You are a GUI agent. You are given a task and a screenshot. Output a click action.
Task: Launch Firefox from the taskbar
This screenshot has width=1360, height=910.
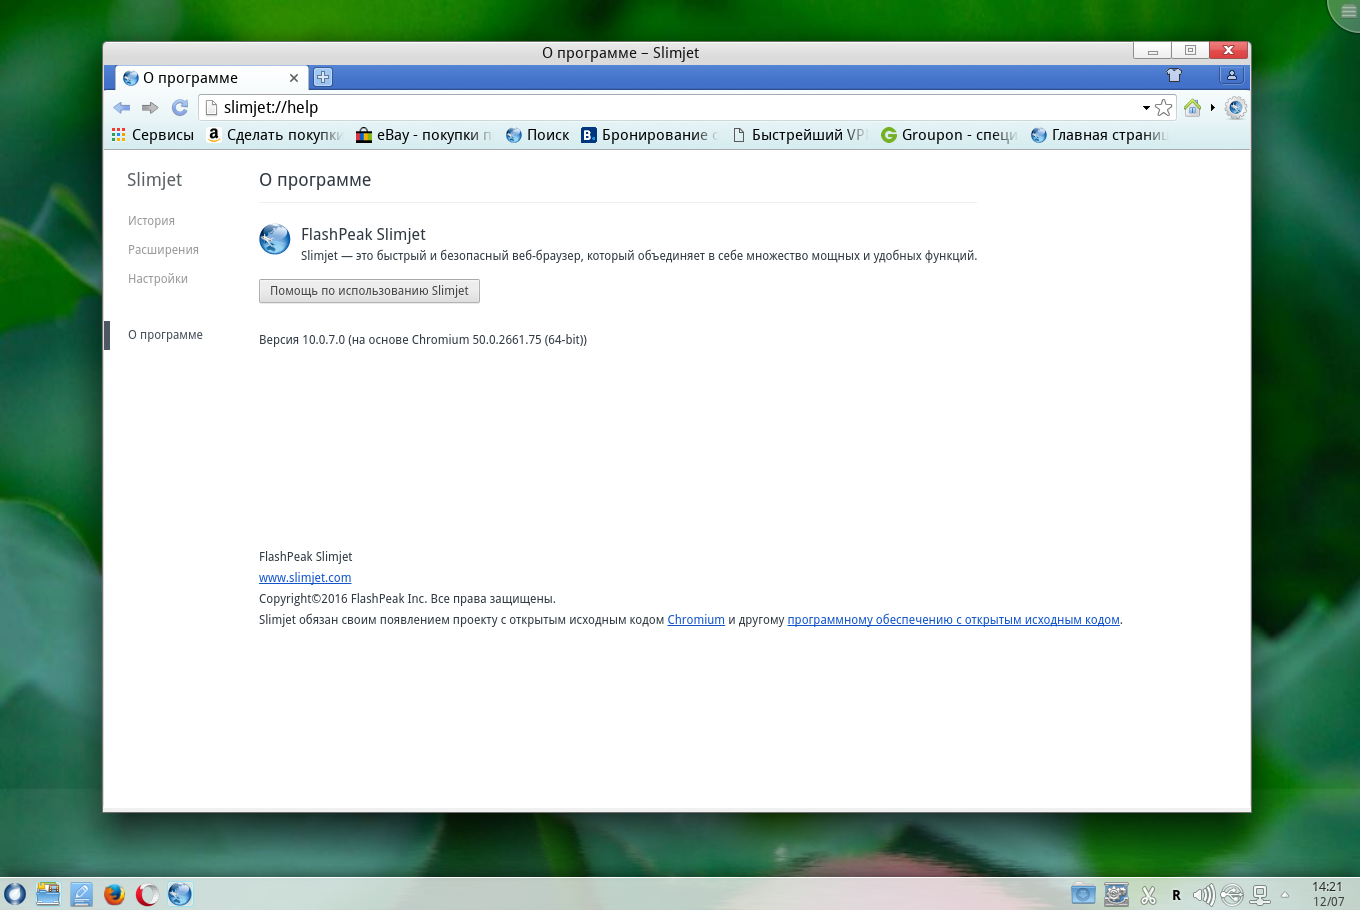tap(114, 894)
